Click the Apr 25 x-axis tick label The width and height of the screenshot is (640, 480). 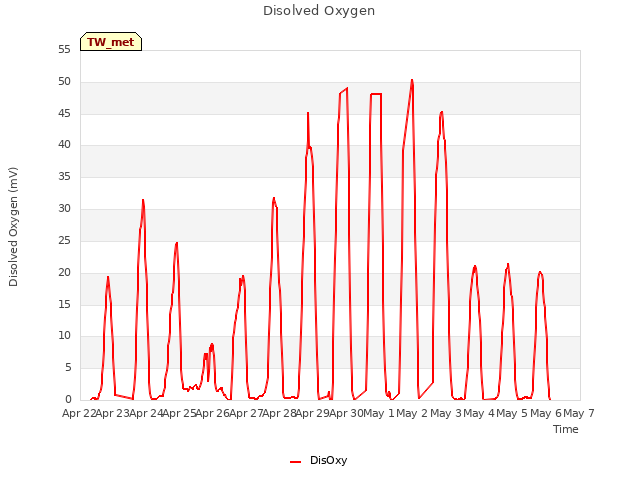pos(179,413)
